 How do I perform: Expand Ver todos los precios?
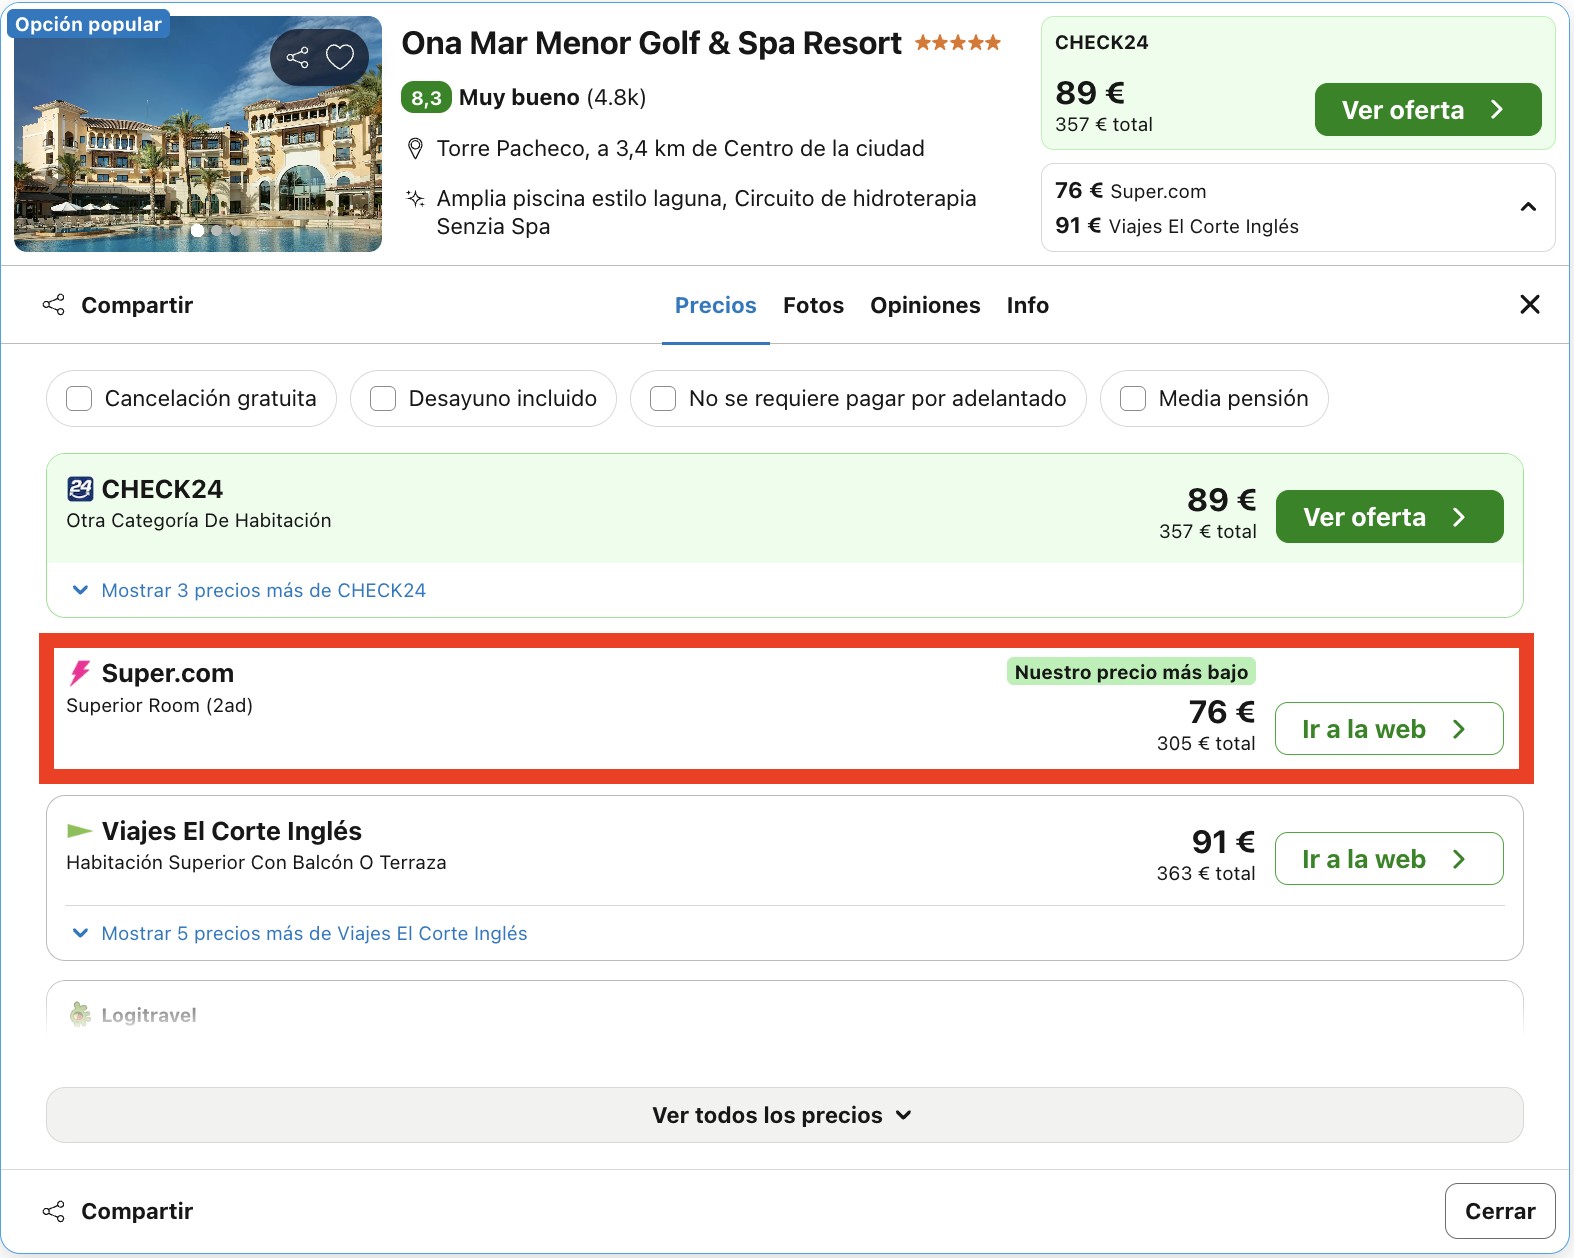coord(785,1115)
